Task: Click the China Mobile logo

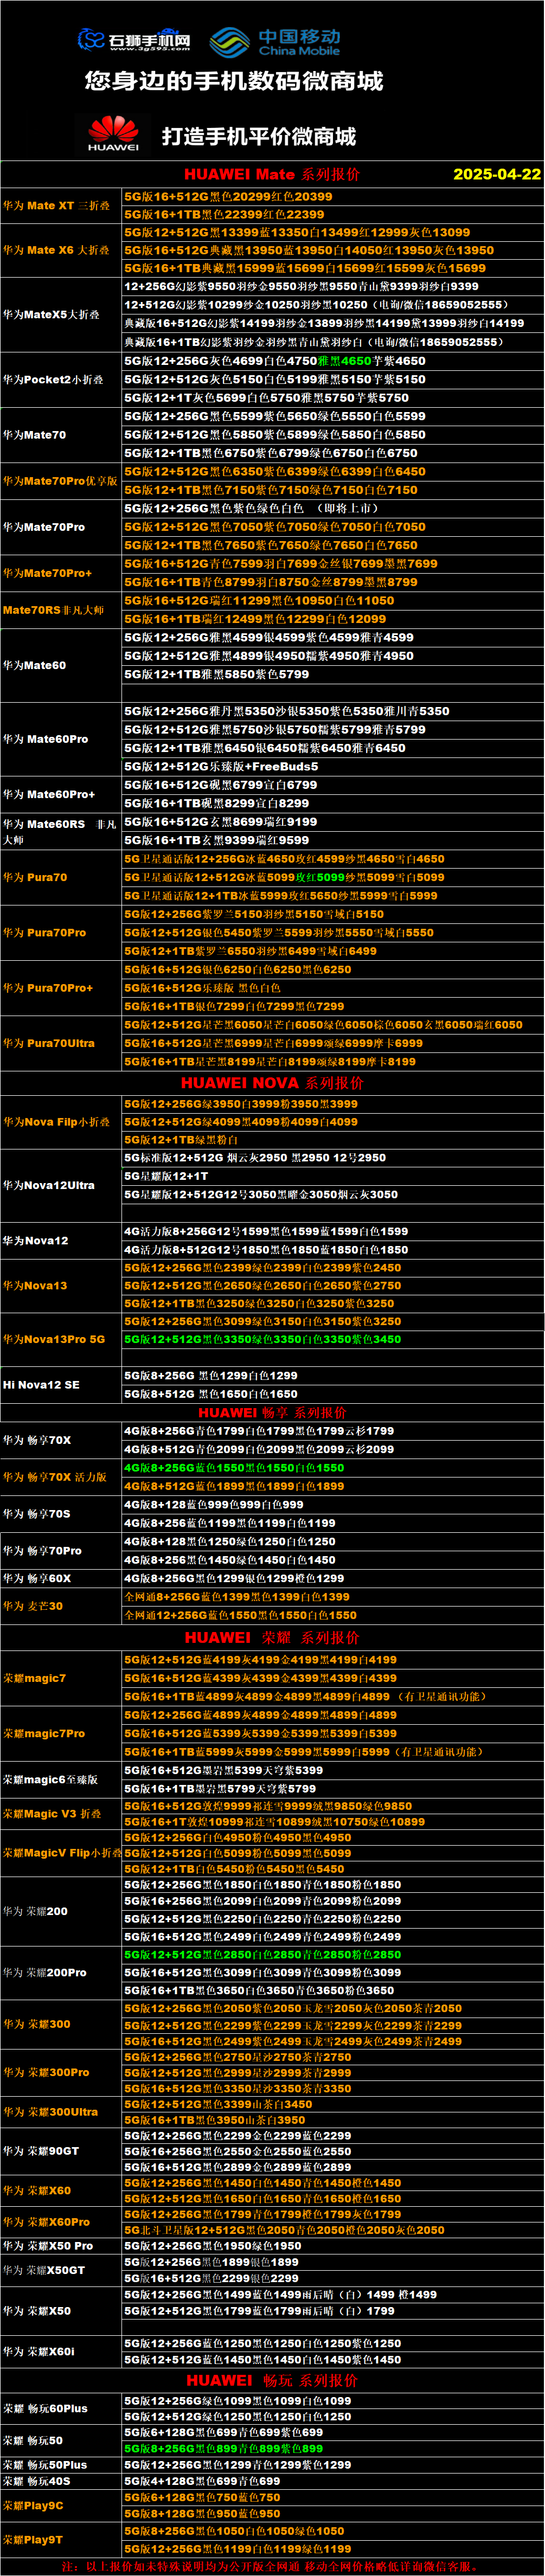Action: (275, 42)
